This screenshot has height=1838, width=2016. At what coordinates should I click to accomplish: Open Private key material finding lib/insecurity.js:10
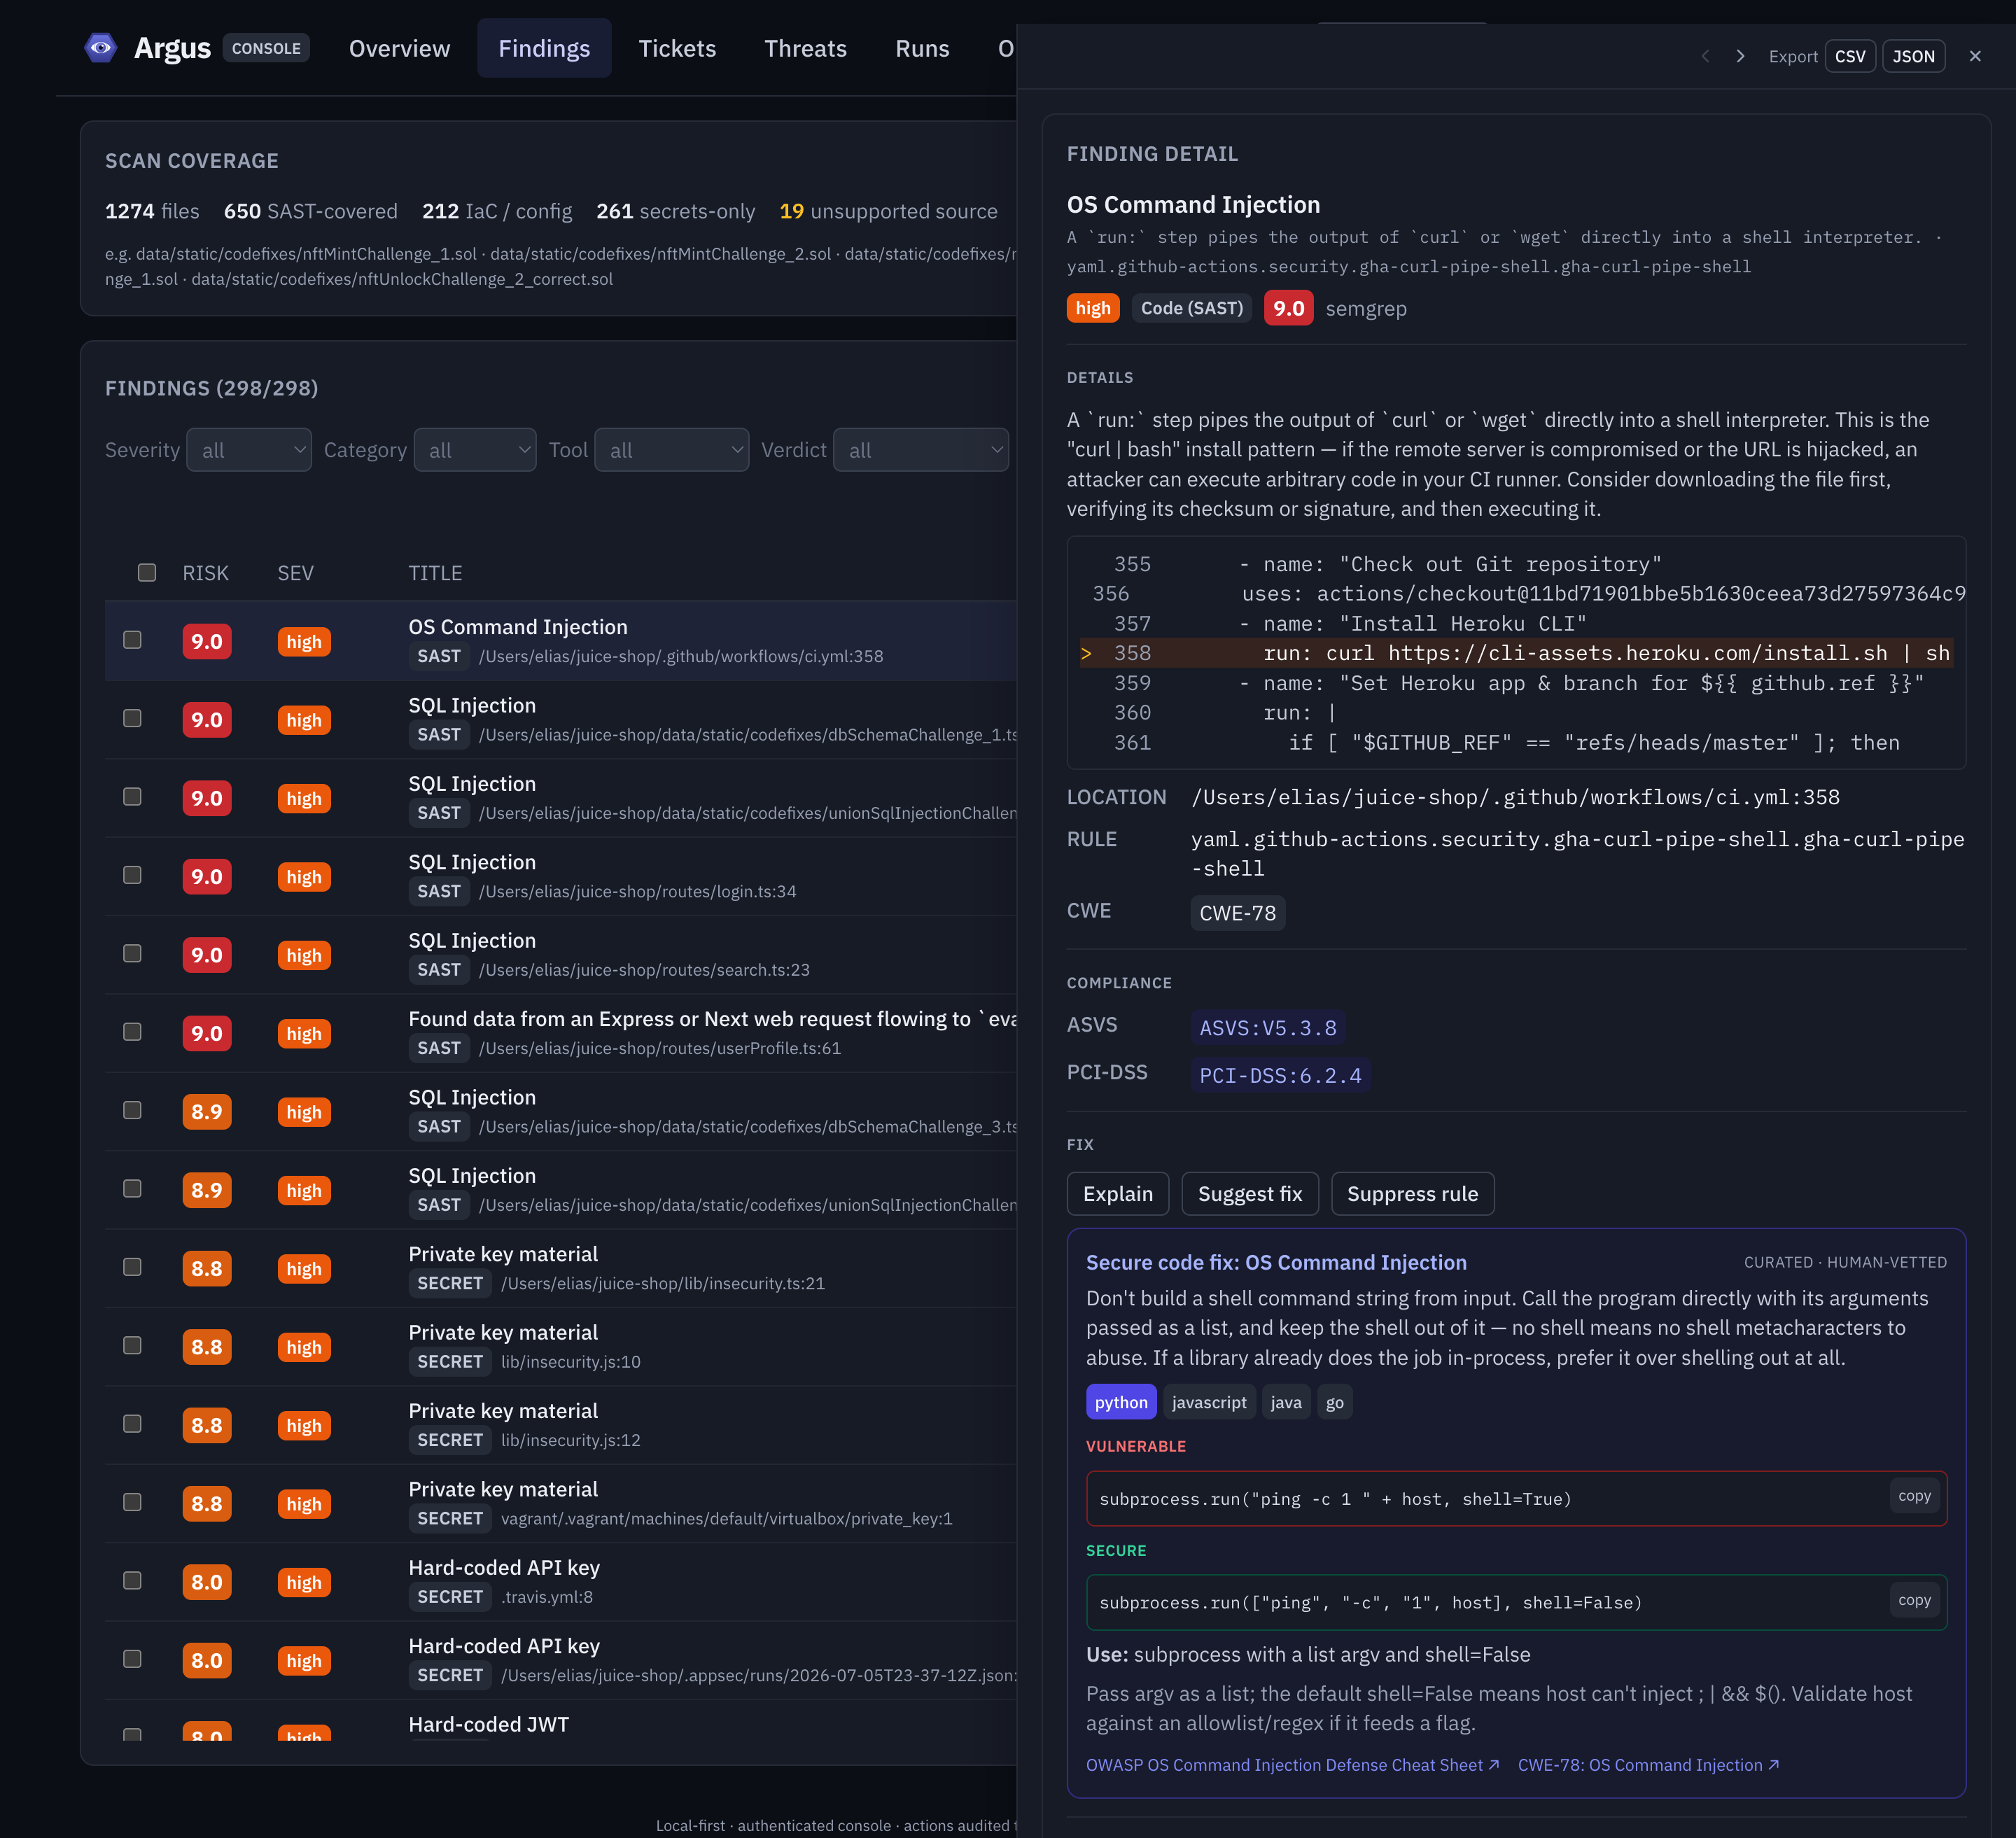click(560, 1346)
